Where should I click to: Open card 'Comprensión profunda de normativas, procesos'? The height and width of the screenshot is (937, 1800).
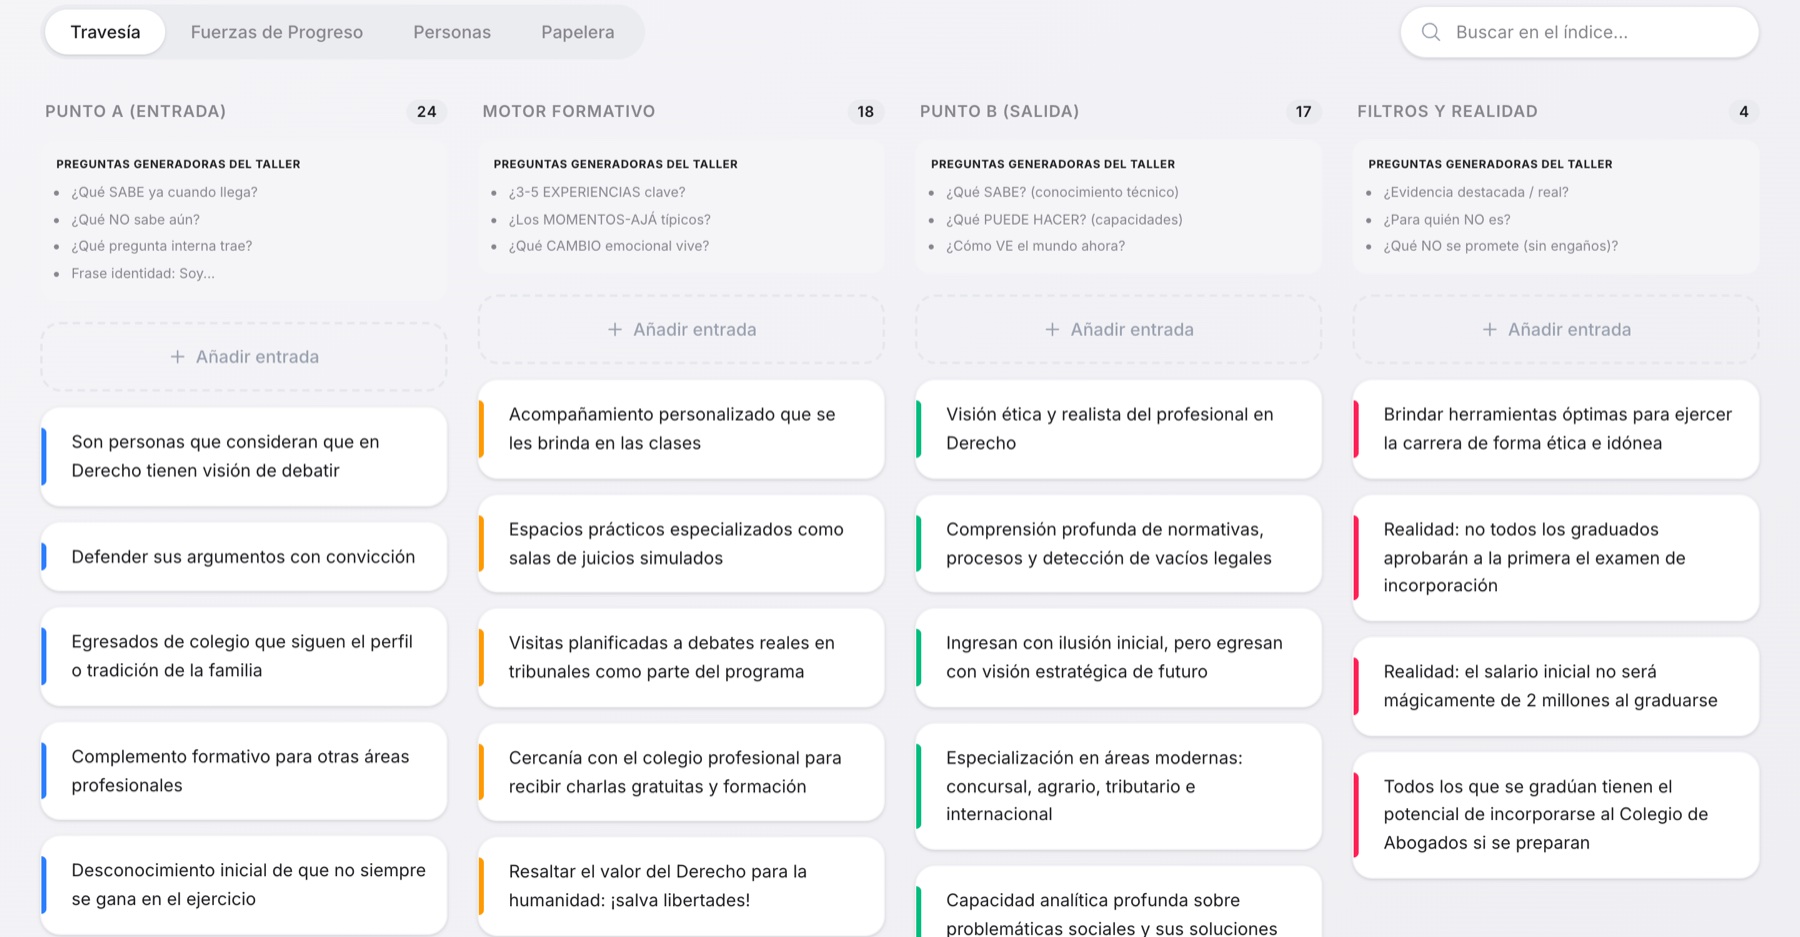coord(1118,544)
